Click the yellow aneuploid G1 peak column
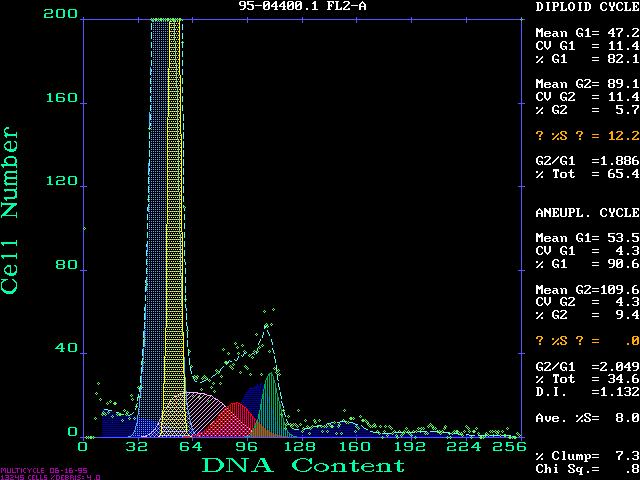Viewport: 640px width, 480px height. pyautogui.click(x=174, y=229)
